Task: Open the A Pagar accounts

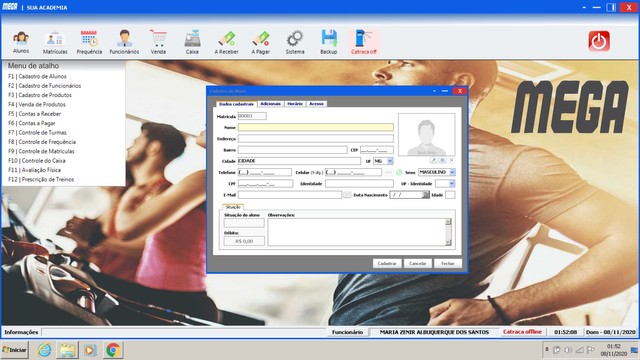Action: point(260,42)
